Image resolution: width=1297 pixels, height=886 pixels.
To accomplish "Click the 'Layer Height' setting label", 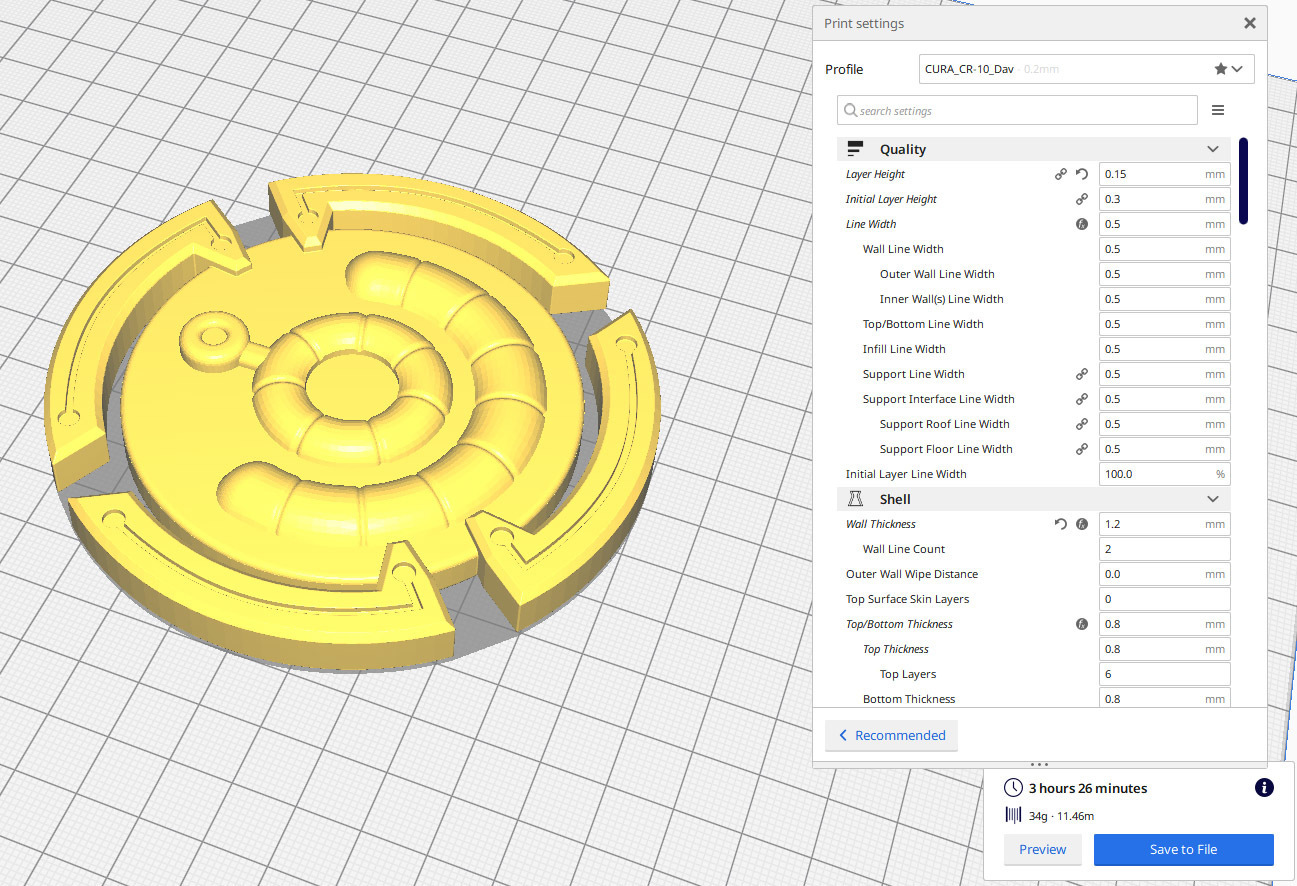I will 875,174.
